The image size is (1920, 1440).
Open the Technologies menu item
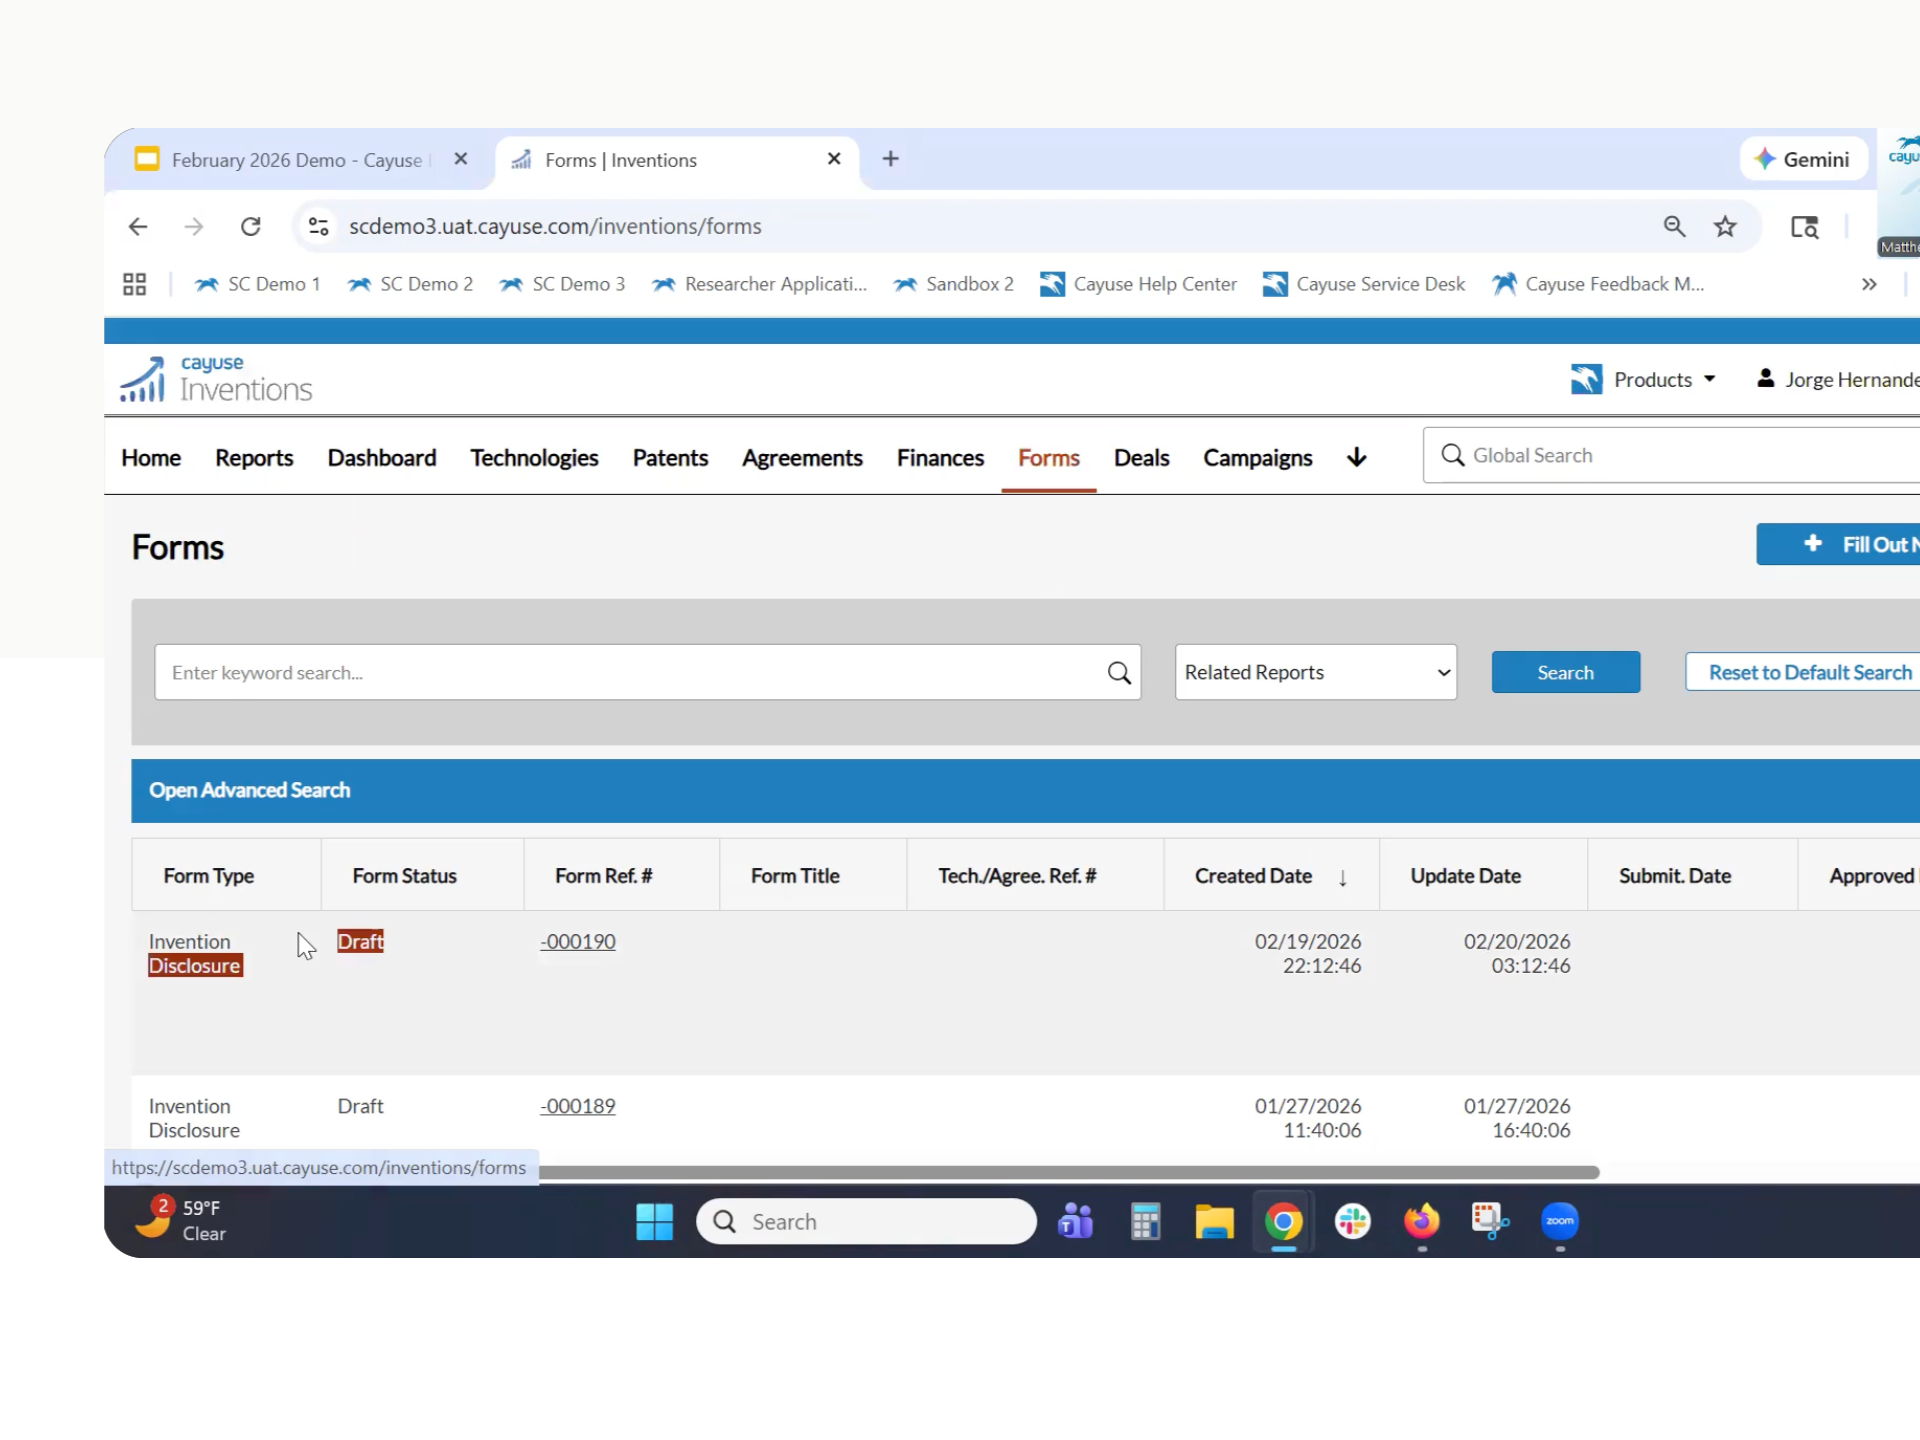point(535,458)
